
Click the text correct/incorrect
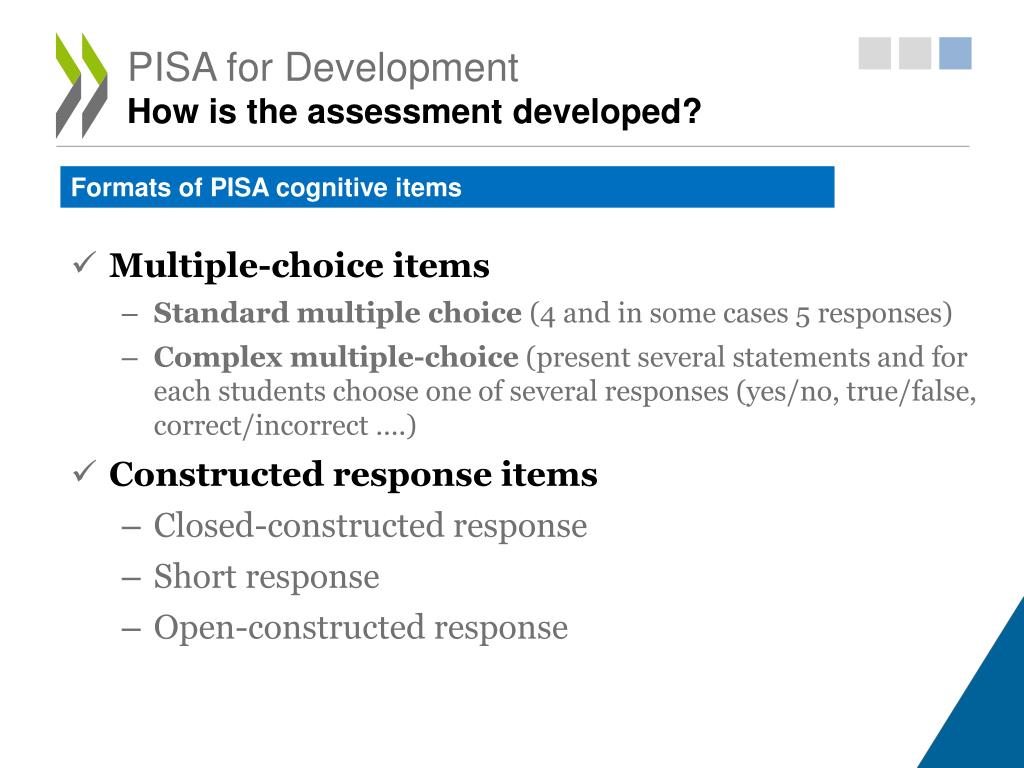261,426
